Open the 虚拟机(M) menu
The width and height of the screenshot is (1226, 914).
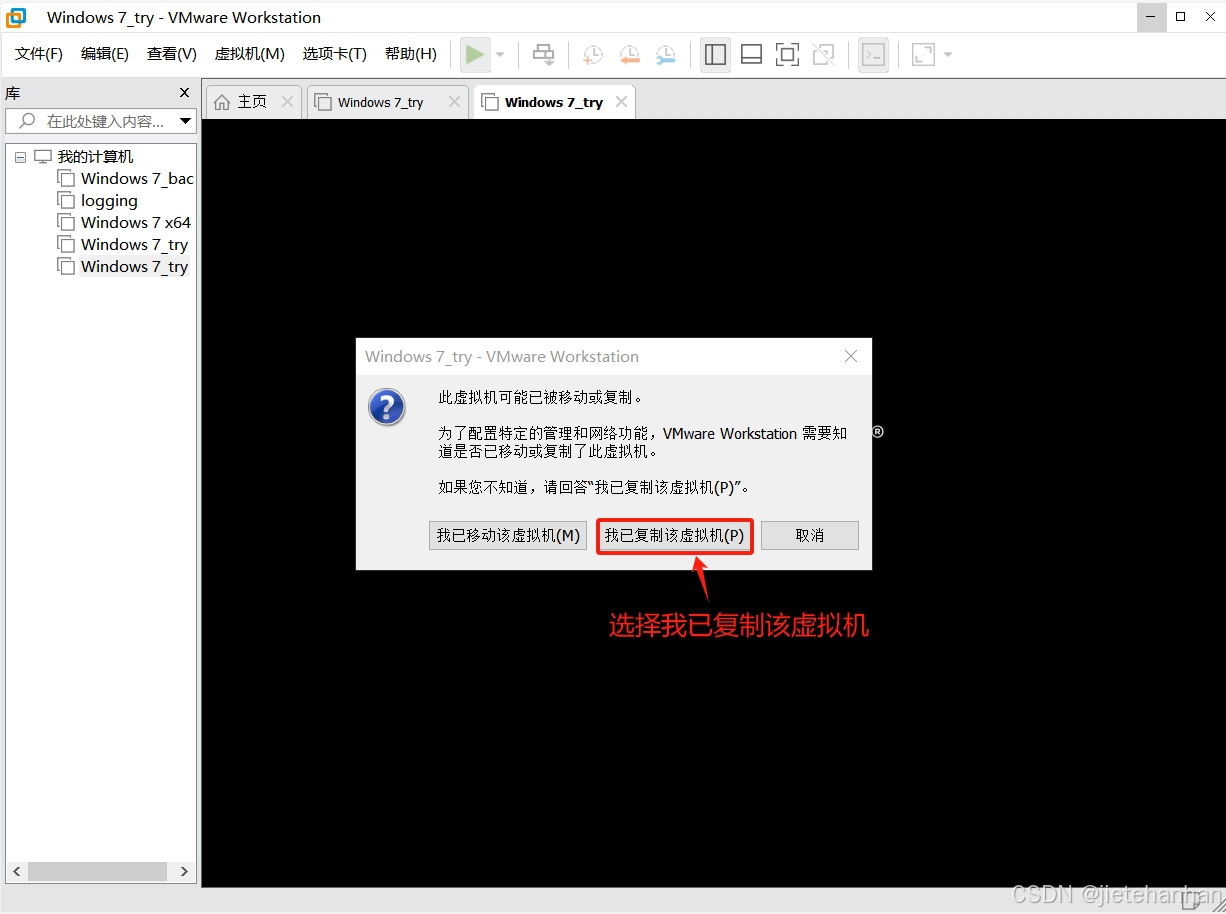(250, 54)
